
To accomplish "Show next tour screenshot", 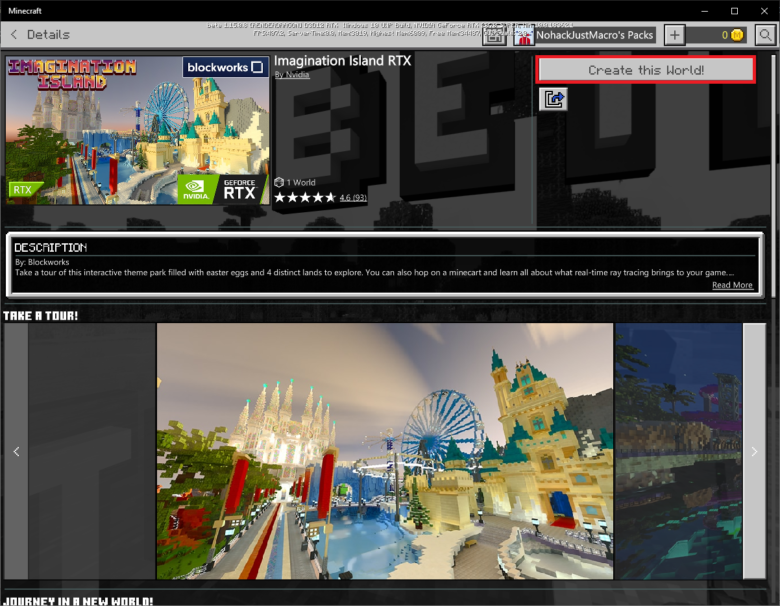I will 754,451.
